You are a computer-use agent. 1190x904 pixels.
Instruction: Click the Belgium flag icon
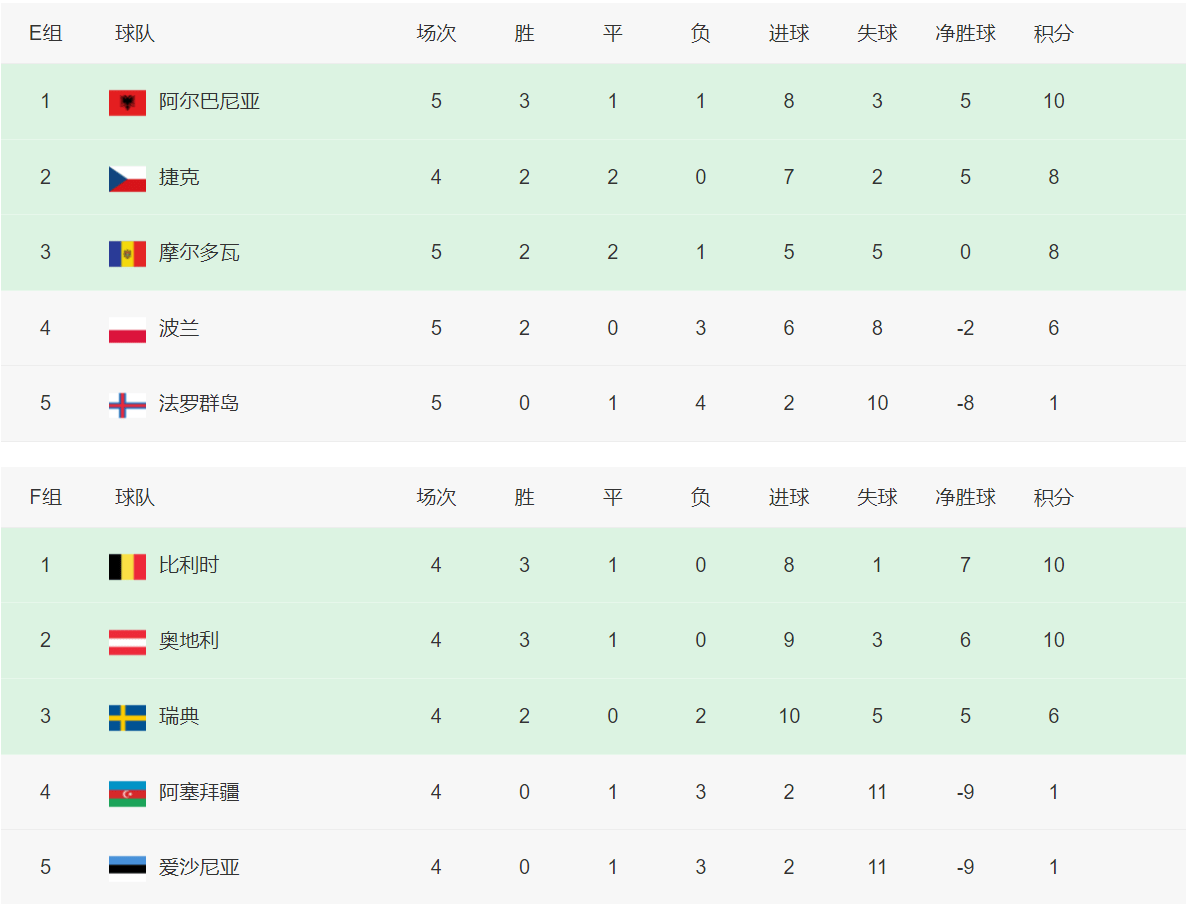pyautogui.click(x=128, y=566)
